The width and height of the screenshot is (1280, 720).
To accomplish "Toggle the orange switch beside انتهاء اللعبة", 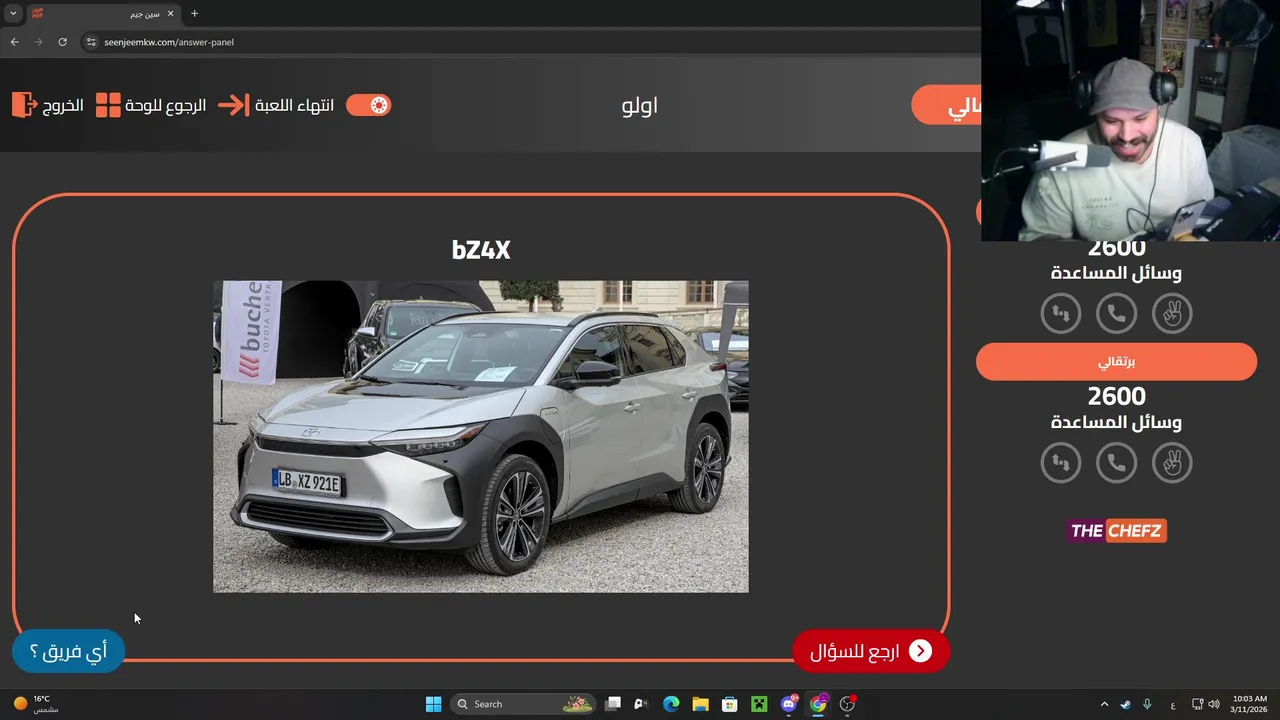I will coord(368,105).
